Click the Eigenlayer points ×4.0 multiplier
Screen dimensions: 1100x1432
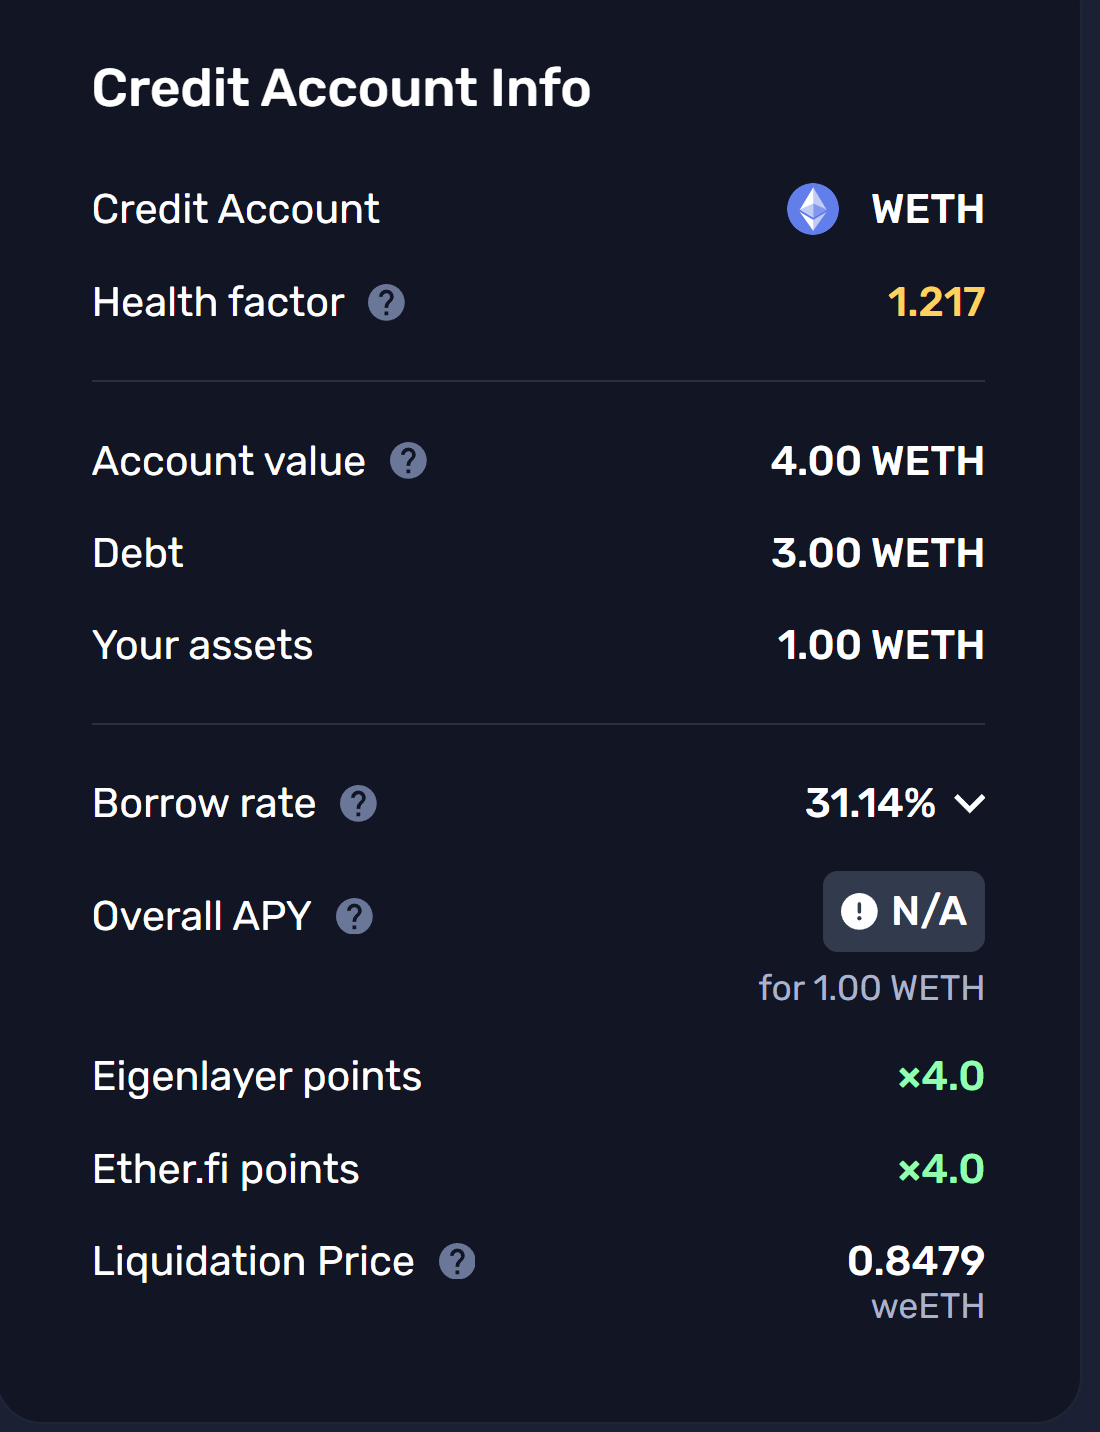(940, 1076)
